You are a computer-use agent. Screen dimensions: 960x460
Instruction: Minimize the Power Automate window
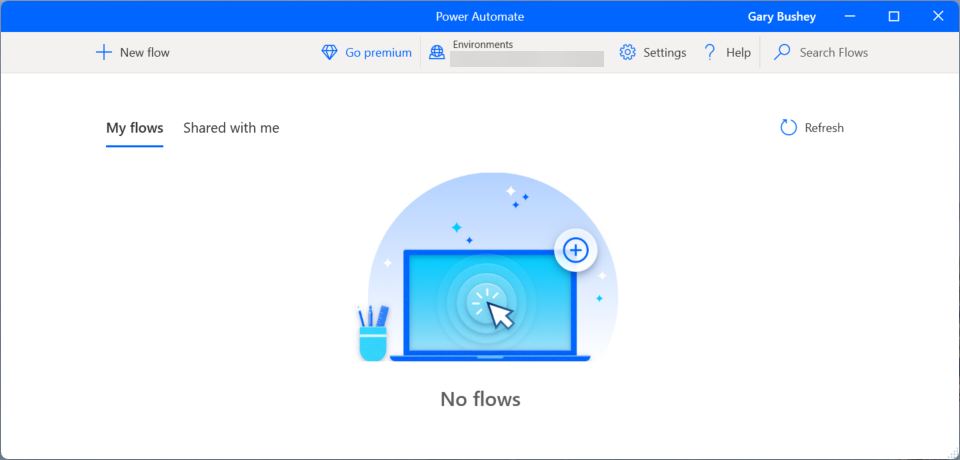(850, 17)
